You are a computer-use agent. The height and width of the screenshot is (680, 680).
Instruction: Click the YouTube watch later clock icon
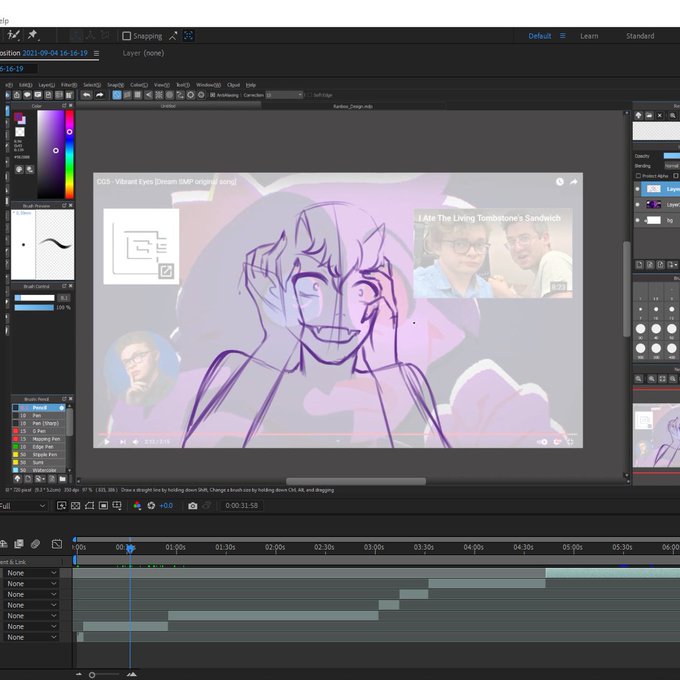coord(560,182)
